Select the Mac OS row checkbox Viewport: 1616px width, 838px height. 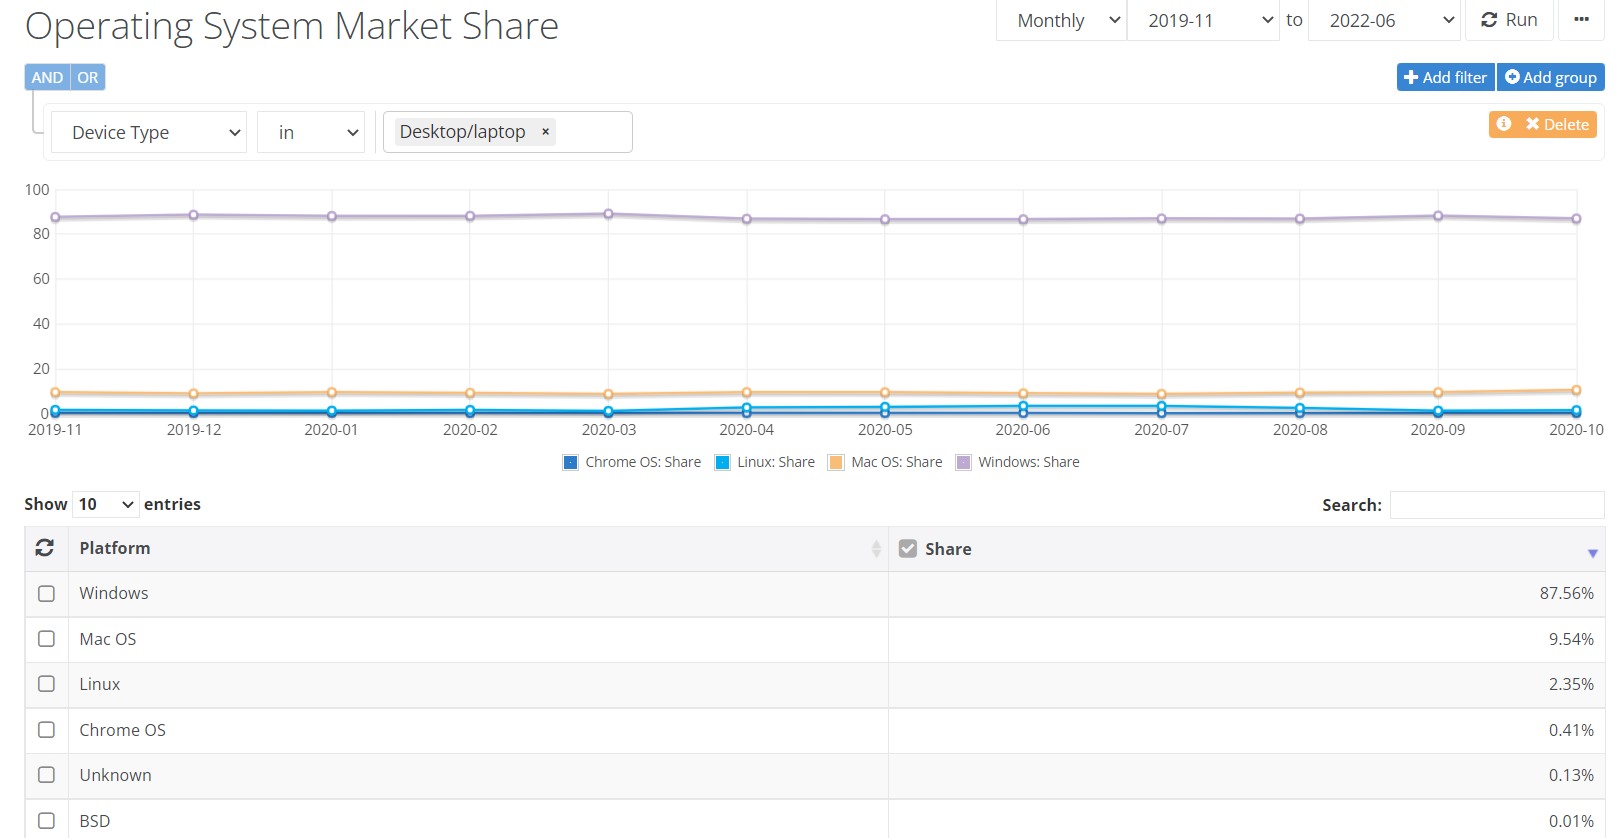pos(46,639)
